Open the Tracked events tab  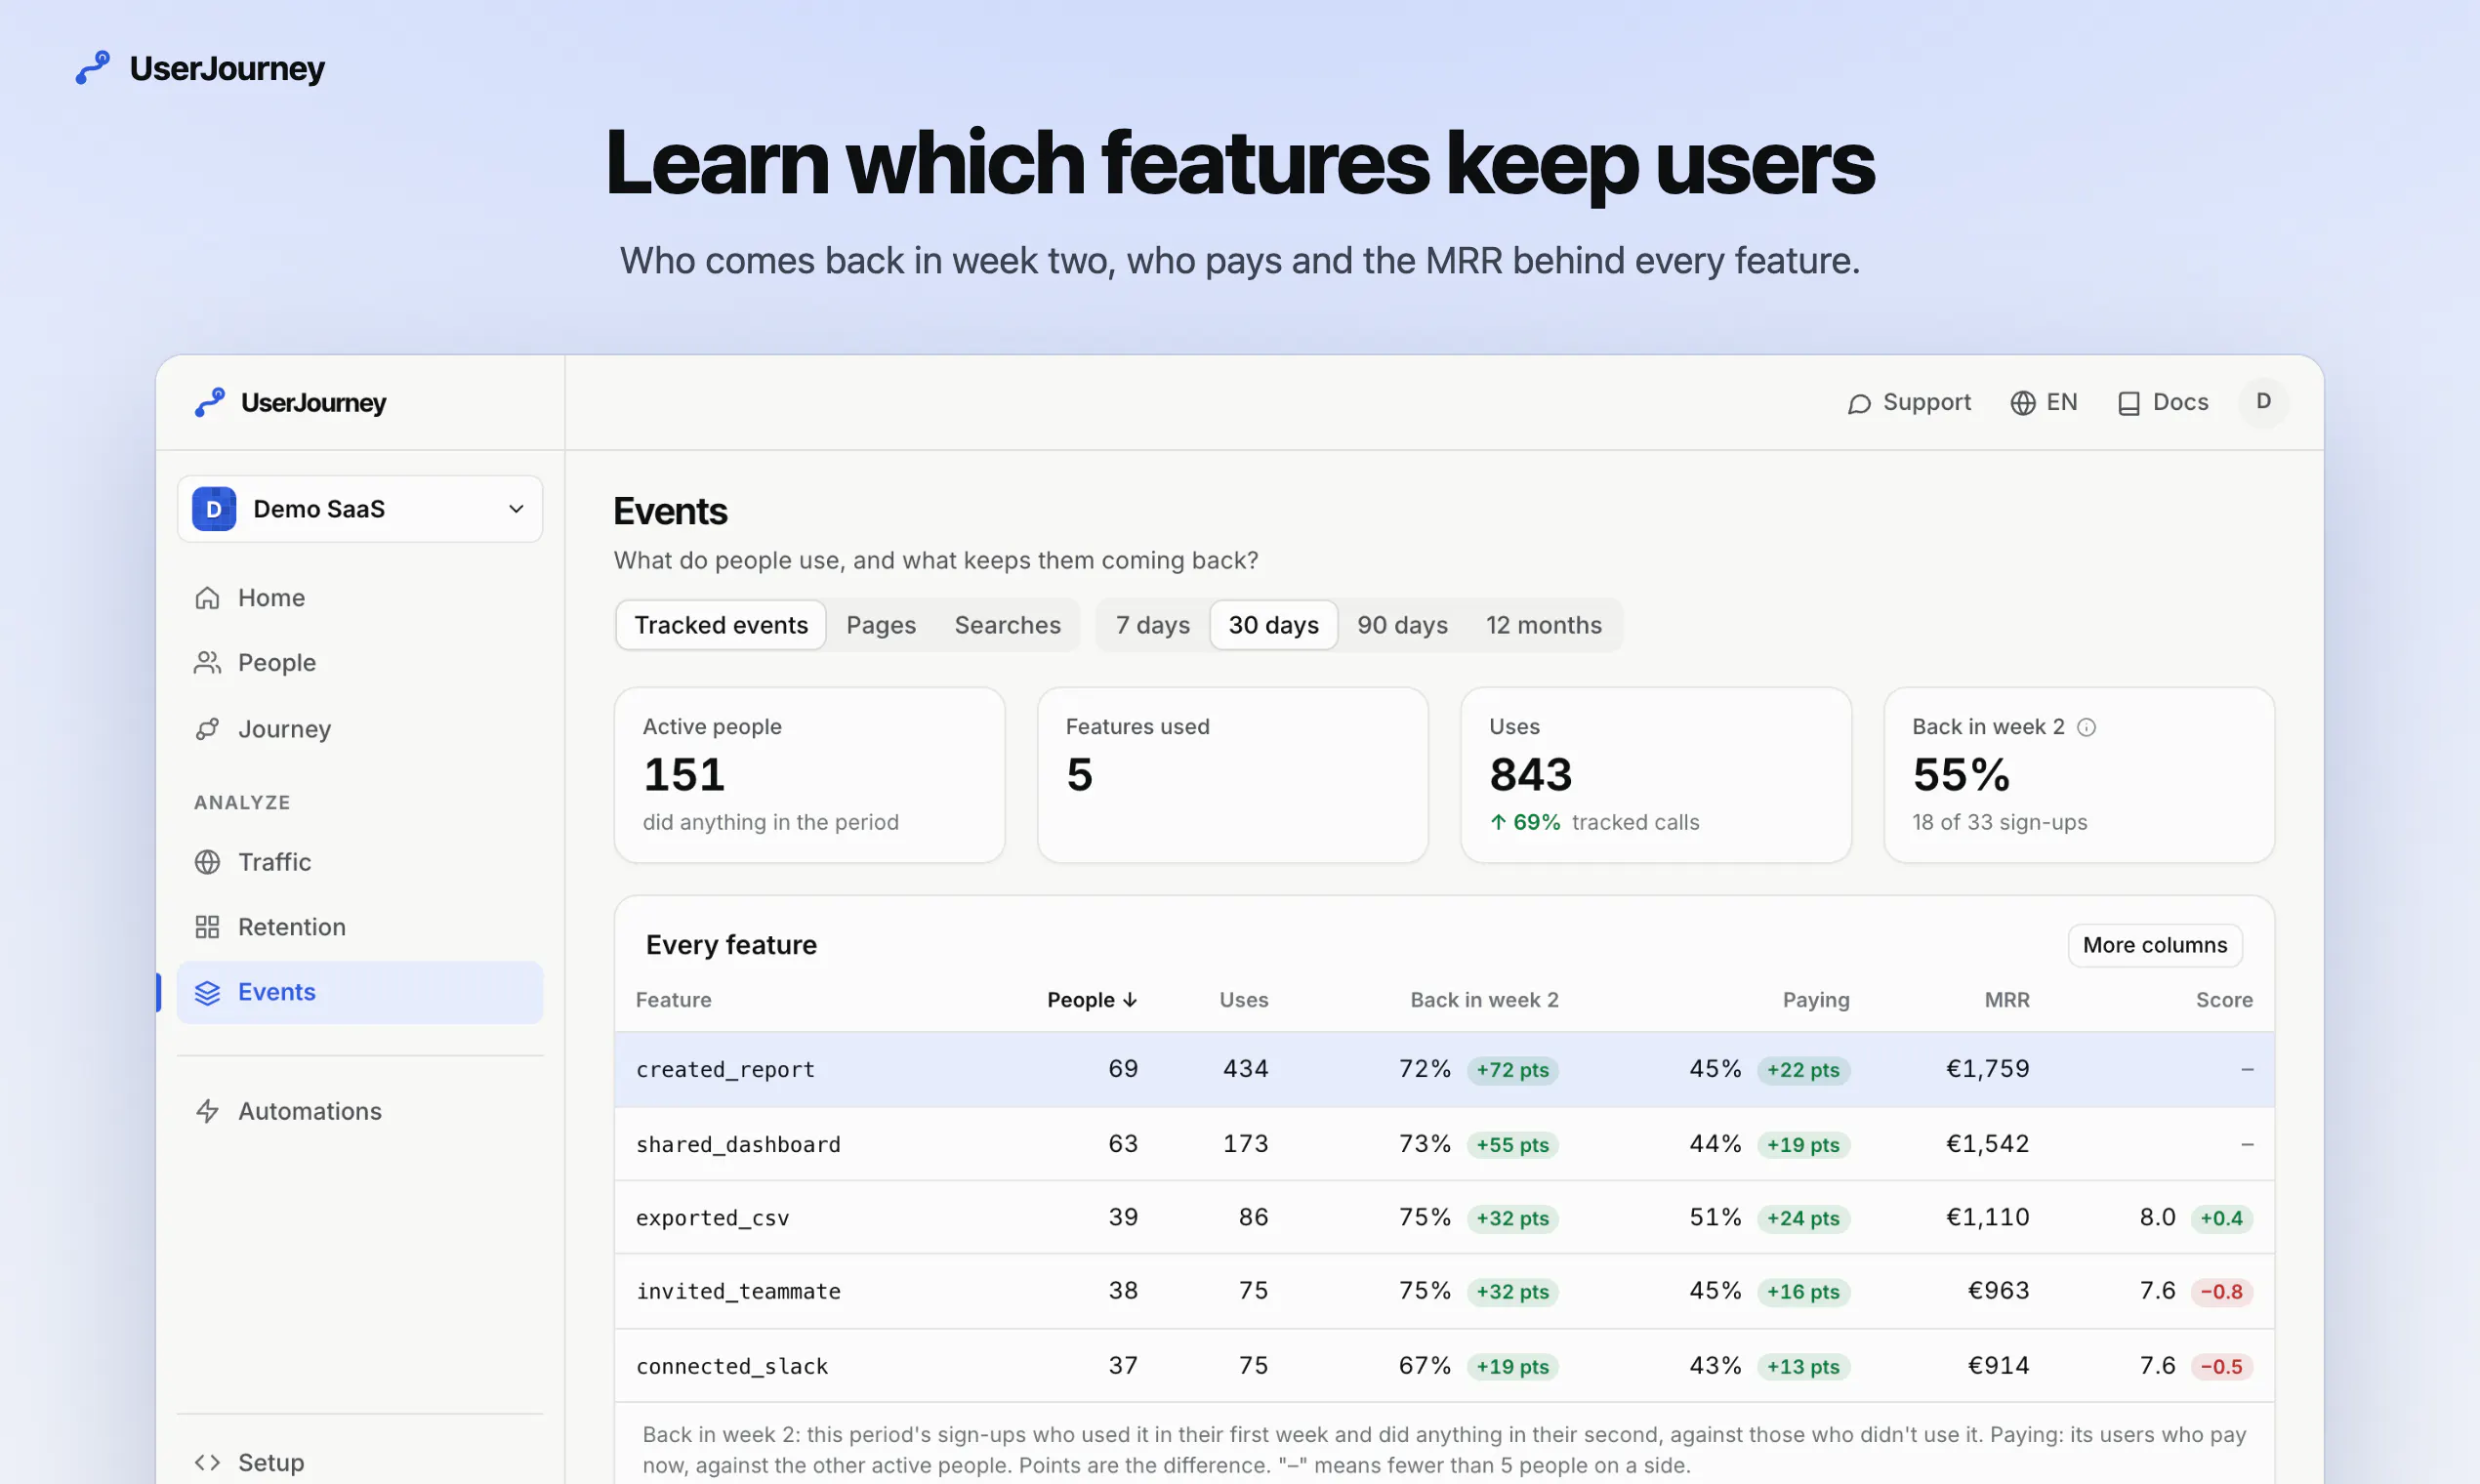pos(721,625)
